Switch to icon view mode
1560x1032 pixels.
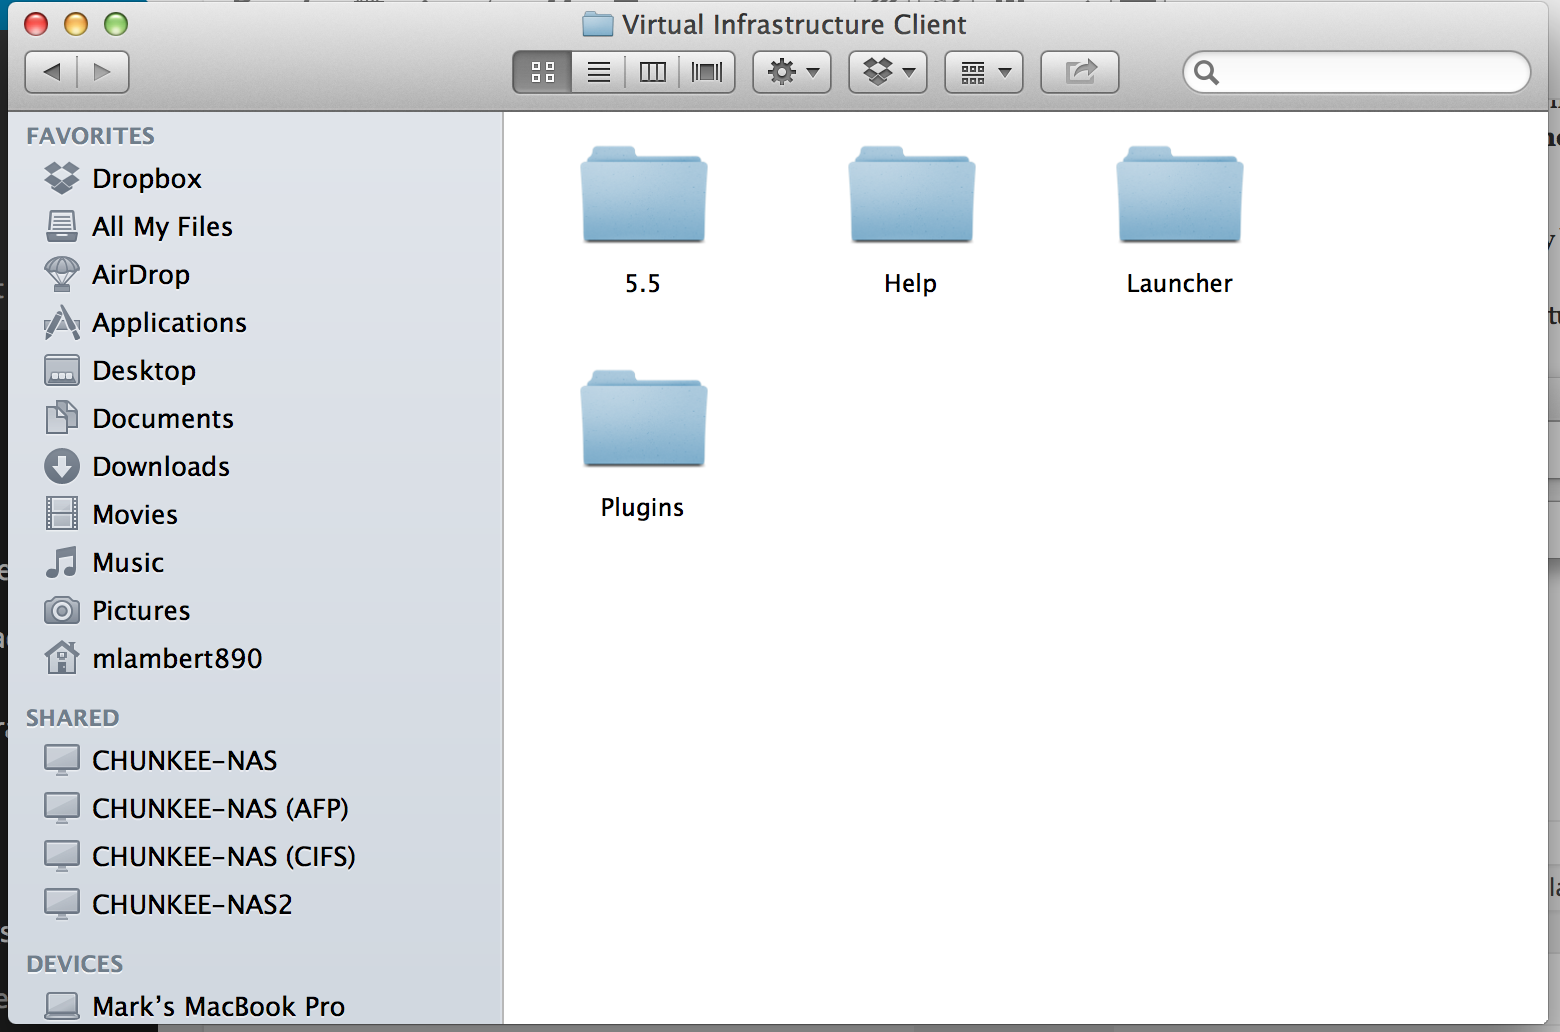[543, 72]
